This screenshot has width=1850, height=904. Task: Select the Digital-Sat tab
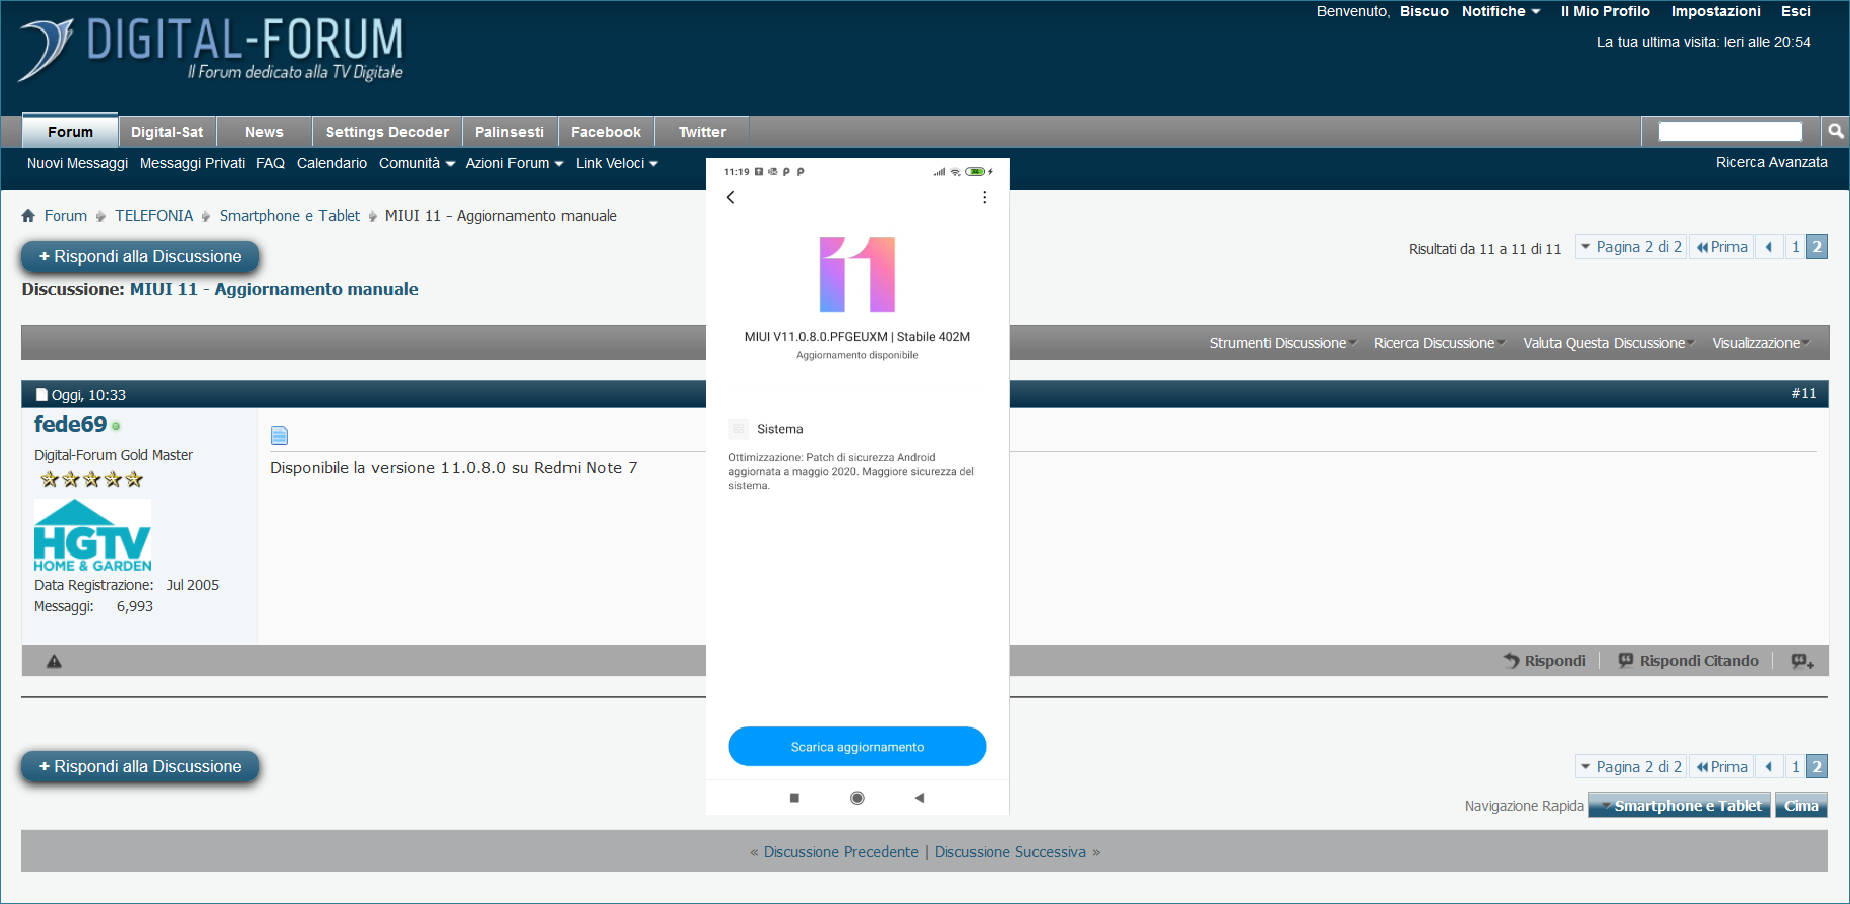(x=167, y=132)
